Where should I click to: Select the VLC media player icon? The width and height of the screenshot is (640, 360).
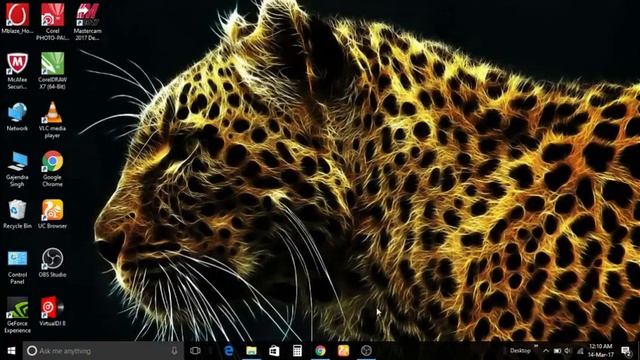(x=52, y=120)
